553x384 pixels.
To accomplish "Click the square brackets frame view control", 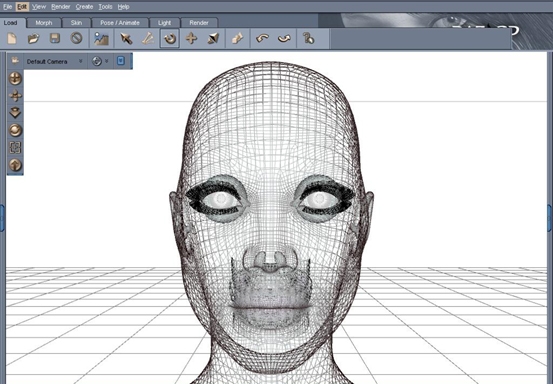I will click(15, 148).
